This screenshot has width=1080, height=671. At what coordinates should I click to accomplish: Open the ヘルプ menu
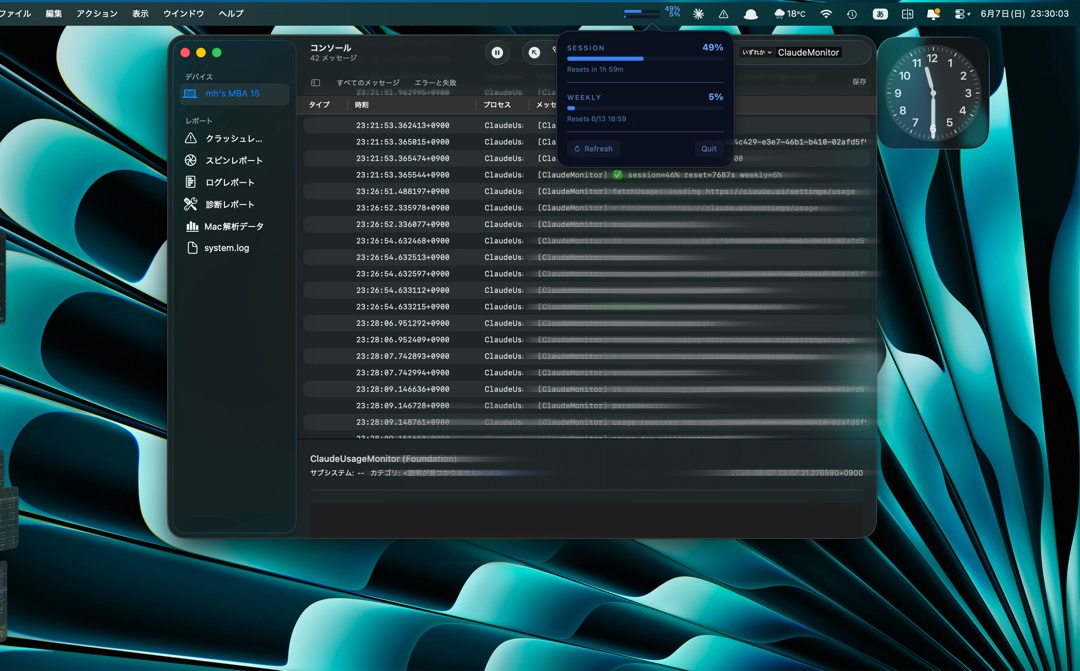point(231,14)
